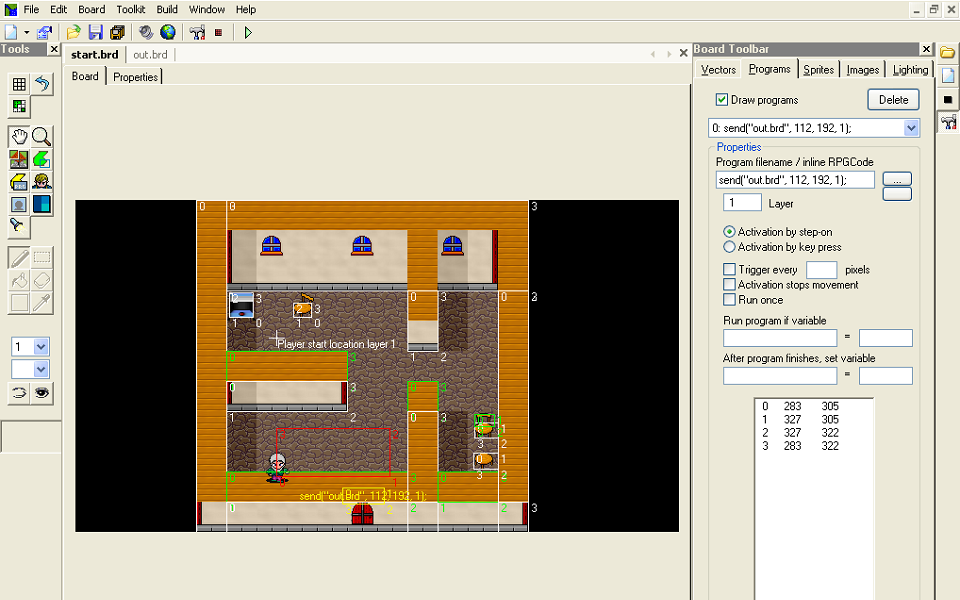Switch to the Sprites tab
Screen dimensions: 960x600
click(x=818, y=70)
